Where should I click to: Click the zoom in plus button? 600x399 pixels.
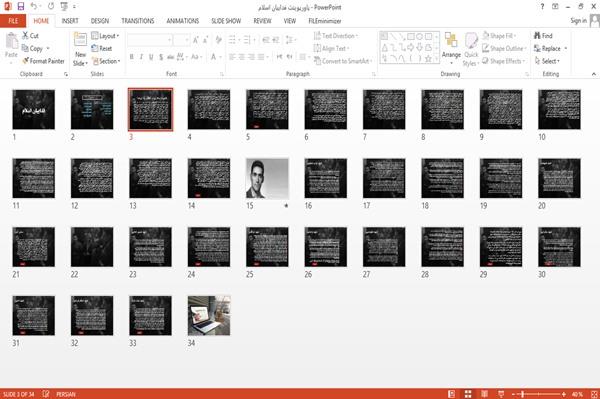pyautogui.click(x=564, y=394)
